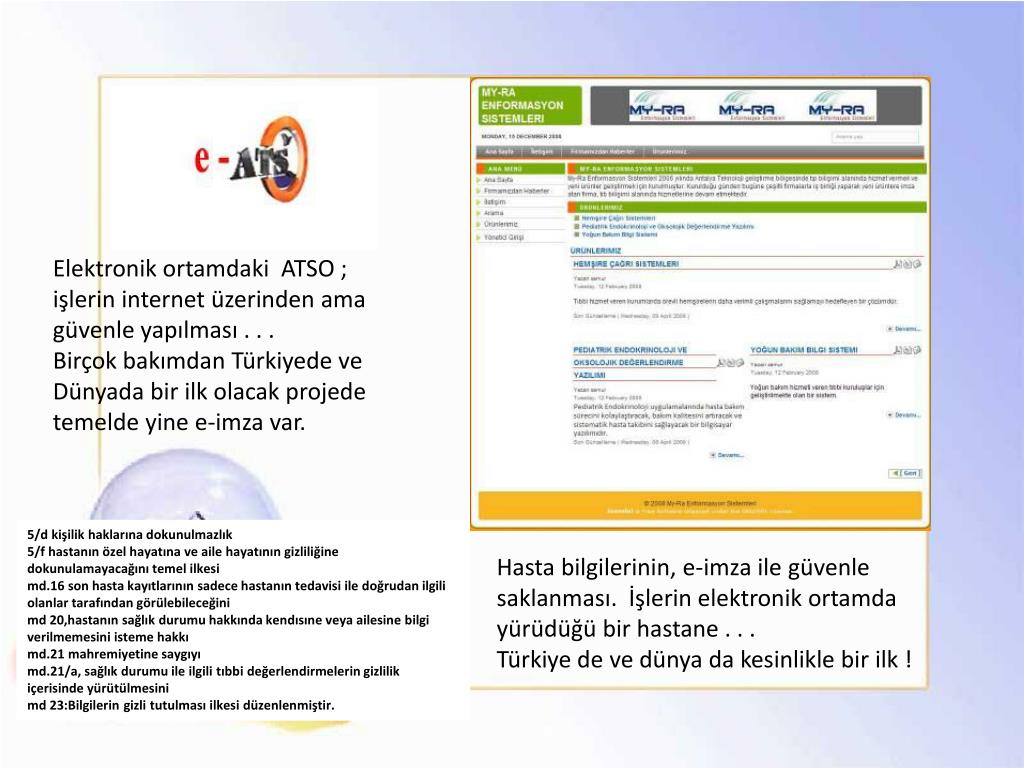Image resolution: width=1024 pixels, height=768 pixels.
Task: Select Ürünlerimiz in the sidebar menu
Action: 501,224
